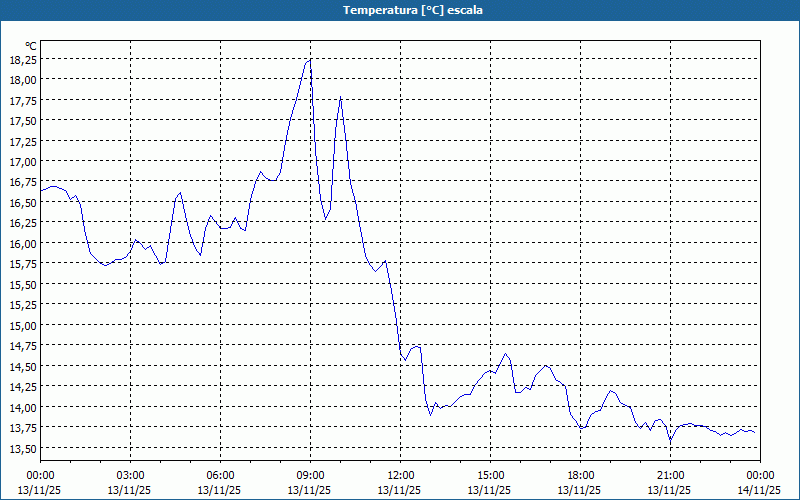Select the 15,25 y-axis label
The image size is (800, 500).
[x=22, y=305]
